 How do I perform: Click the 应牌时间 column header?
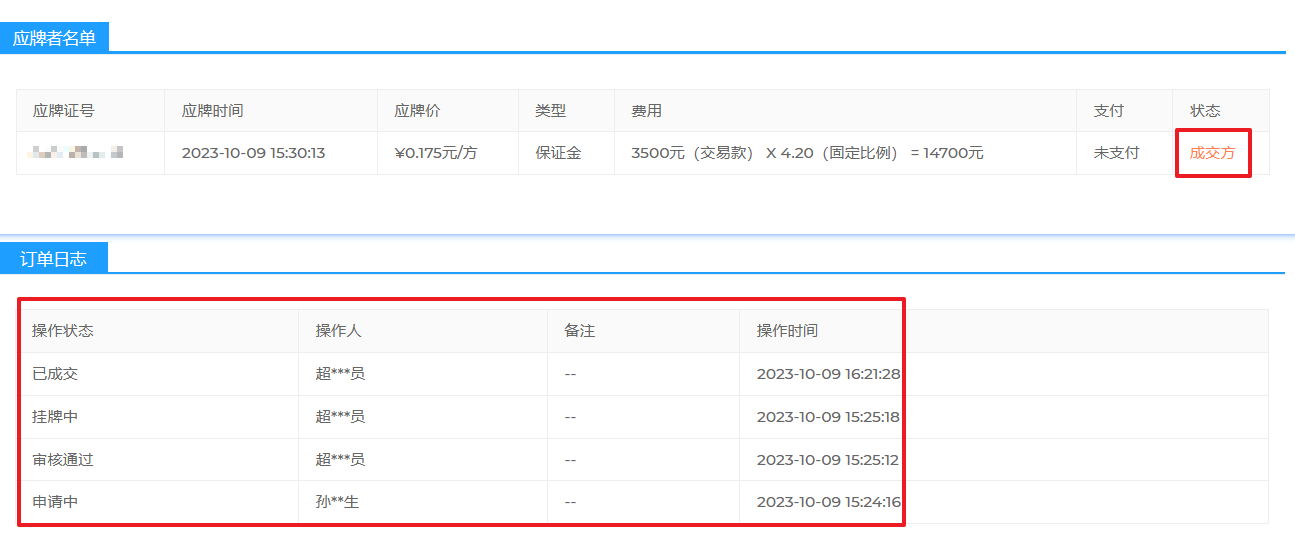(212, 111)
